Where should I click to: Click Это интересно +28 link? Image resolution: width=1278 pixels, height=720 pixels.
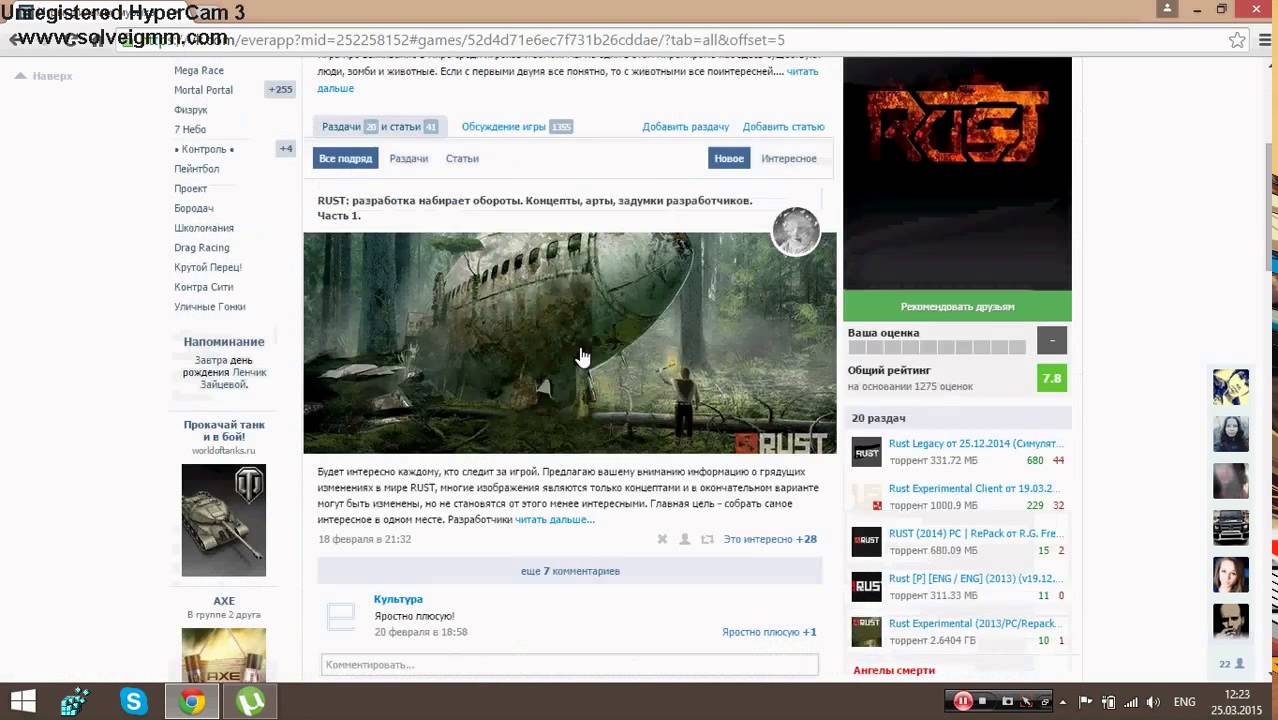(x=770, y=539)
